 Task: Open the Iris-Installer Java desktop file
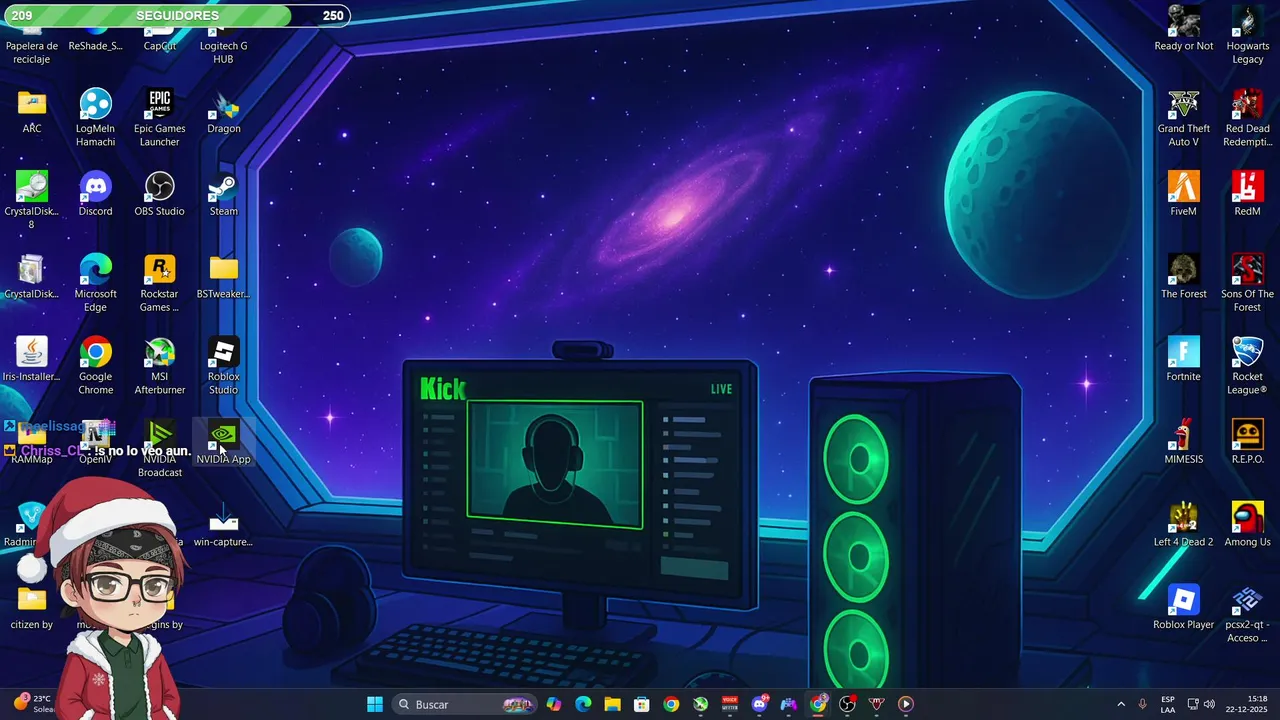coord(32,360)
